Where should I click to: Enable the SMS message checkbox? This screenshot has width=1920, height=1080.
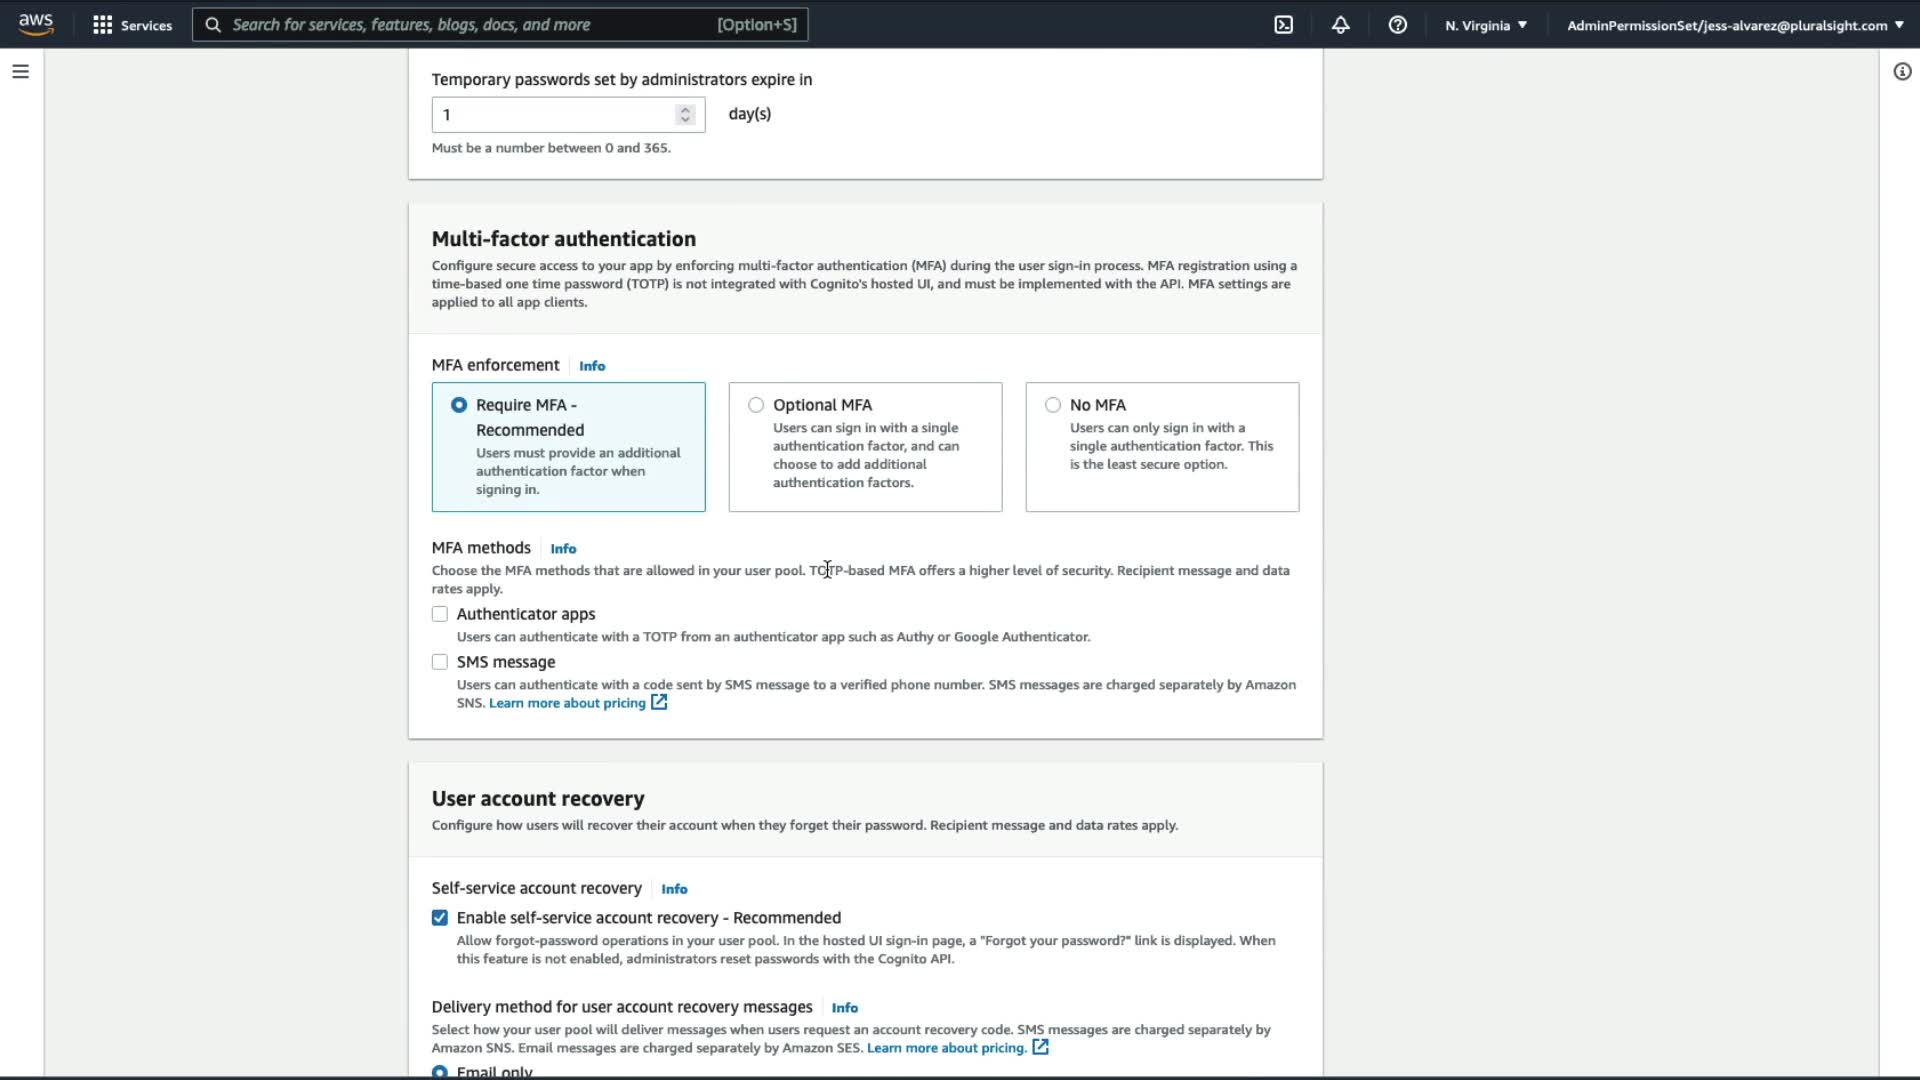click(x=440, y=662)
